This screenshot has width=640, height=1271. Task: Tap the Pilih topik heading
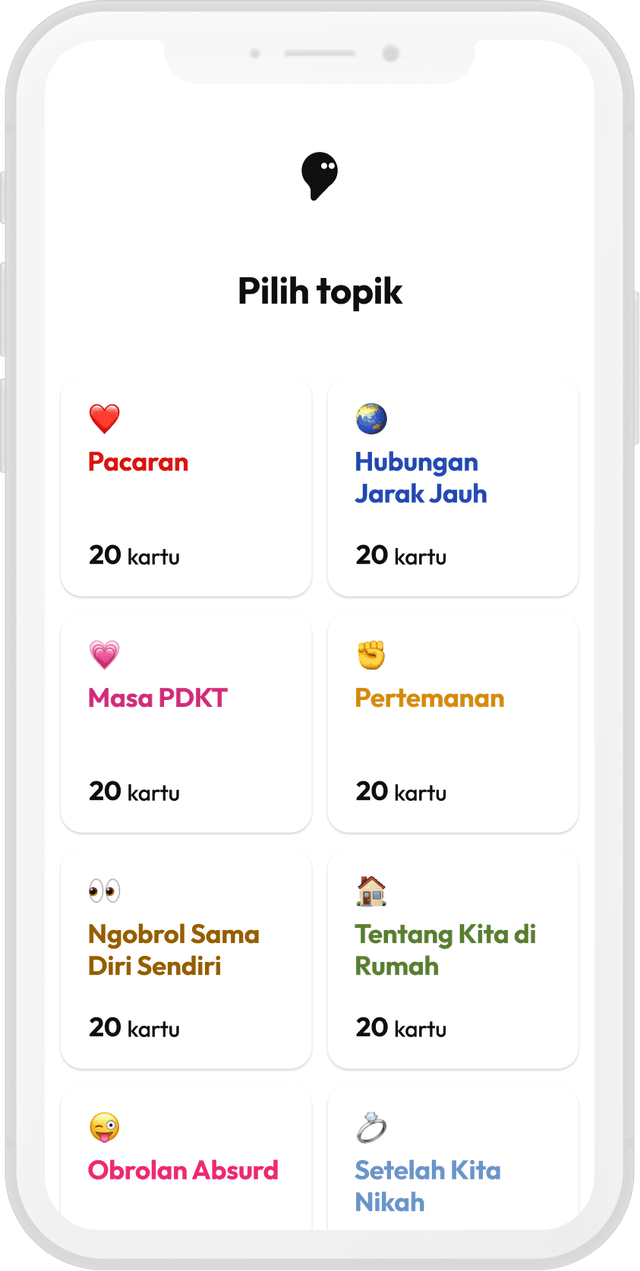pyautogui.click(x=320, y=292)
